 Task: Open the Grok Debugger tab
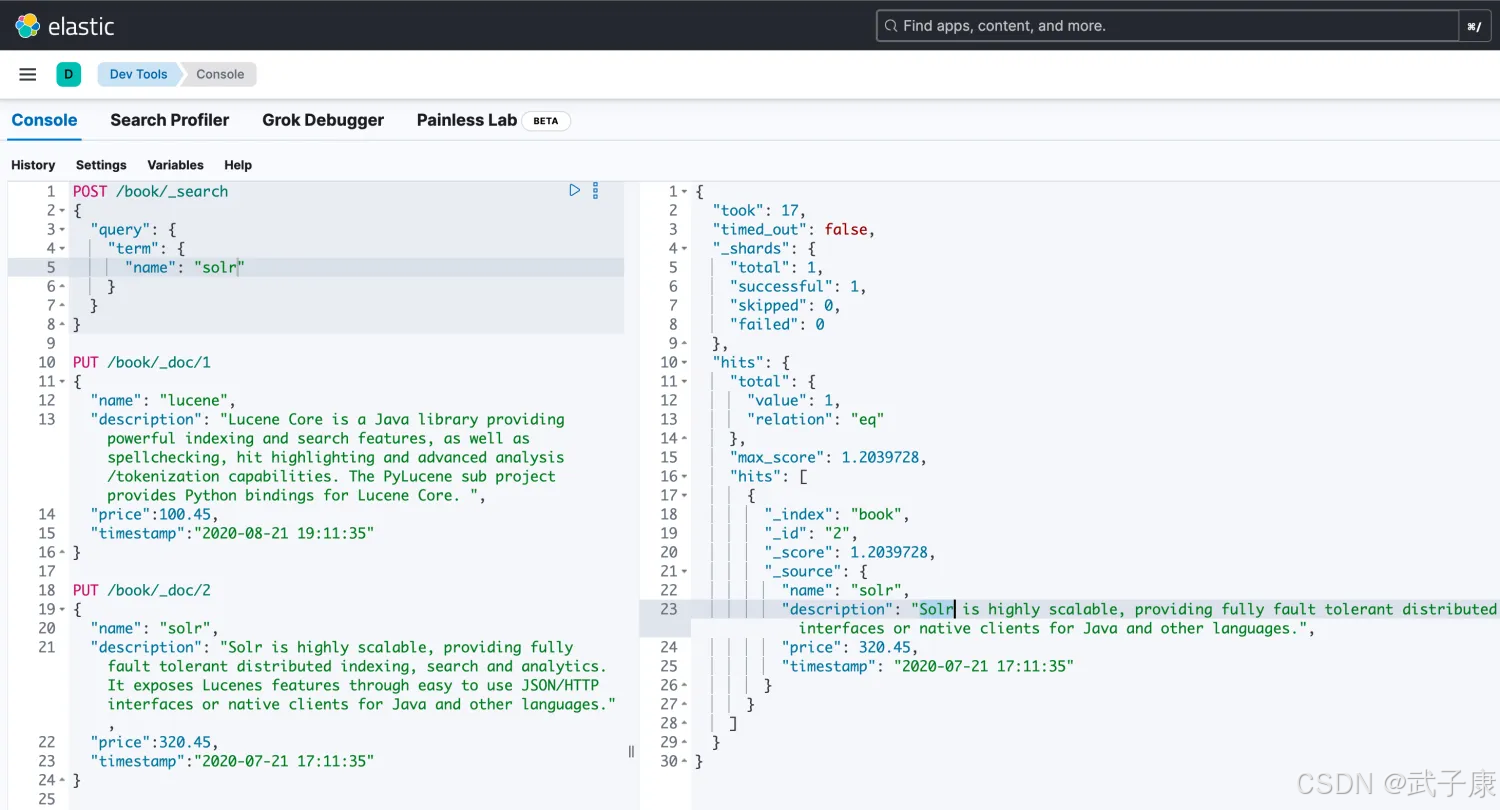[322, 120]
